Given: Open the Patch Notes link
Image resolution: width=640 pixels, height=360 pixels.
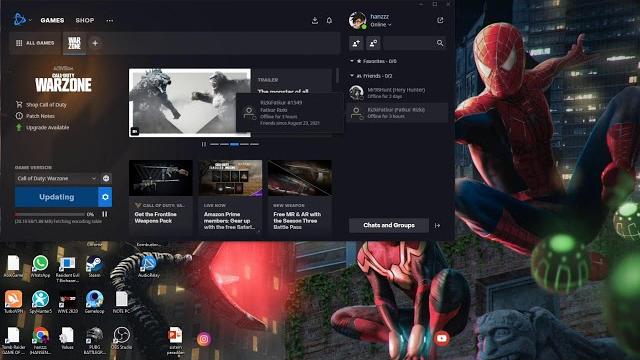Looking at the screenshot, I should click(40, 116).
